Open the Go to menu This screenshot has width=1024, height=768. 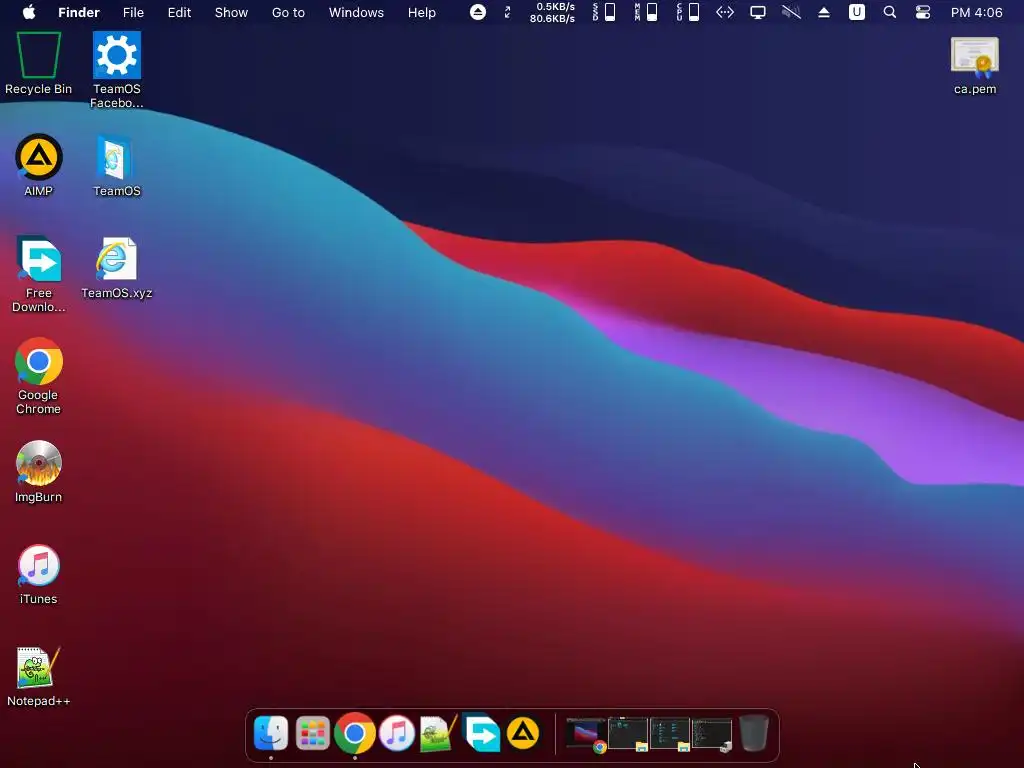click(x=288, y=12)
